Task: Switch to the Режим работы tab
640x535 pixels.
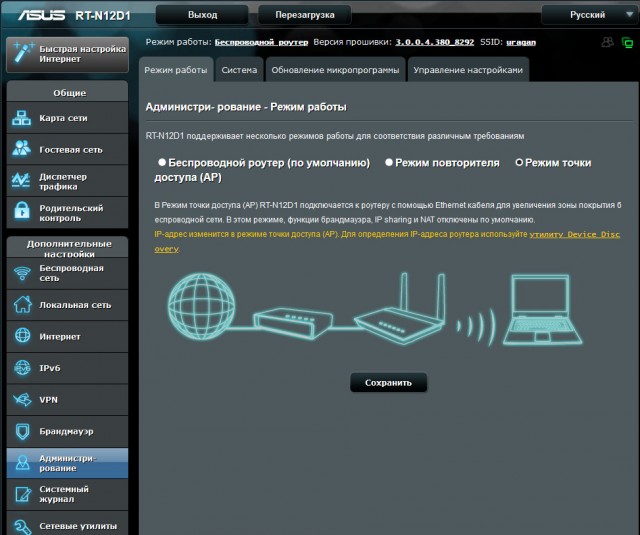Action: [x=176, y=70]
